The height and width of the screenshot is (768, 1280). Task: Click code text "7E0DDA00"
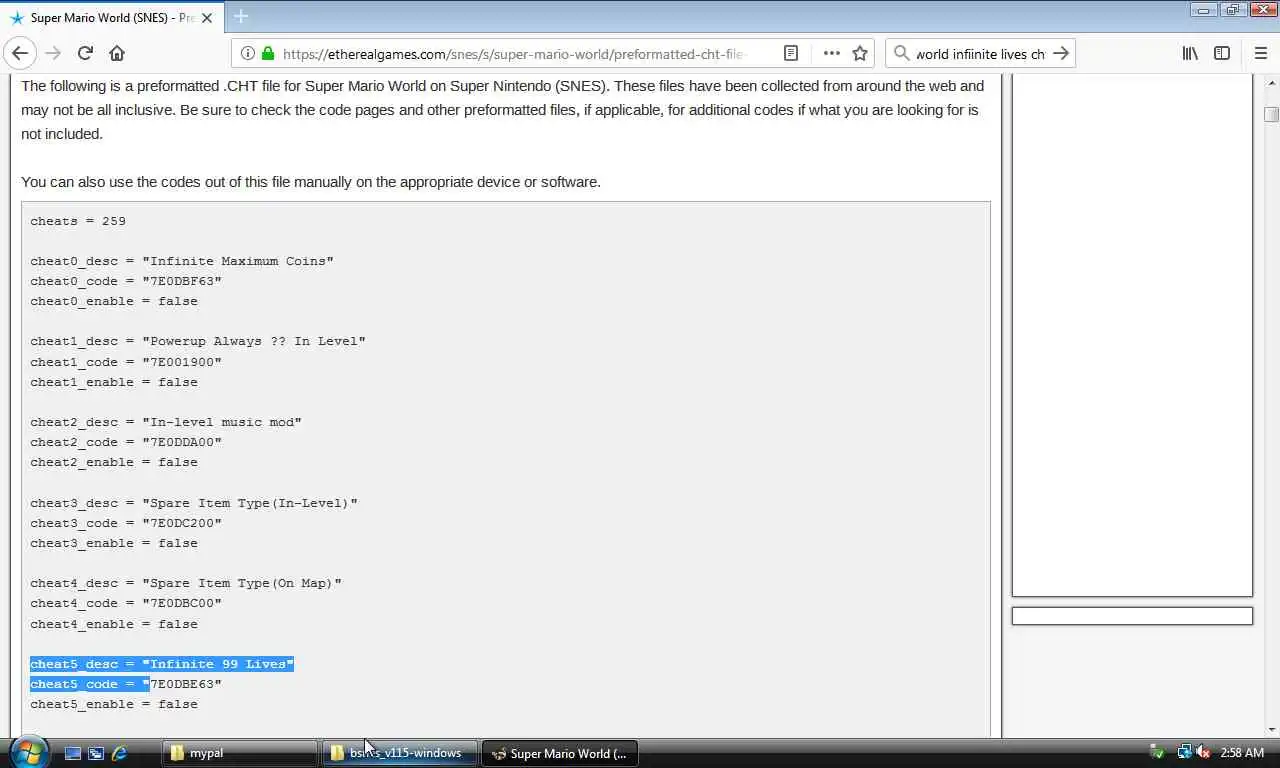182,442
